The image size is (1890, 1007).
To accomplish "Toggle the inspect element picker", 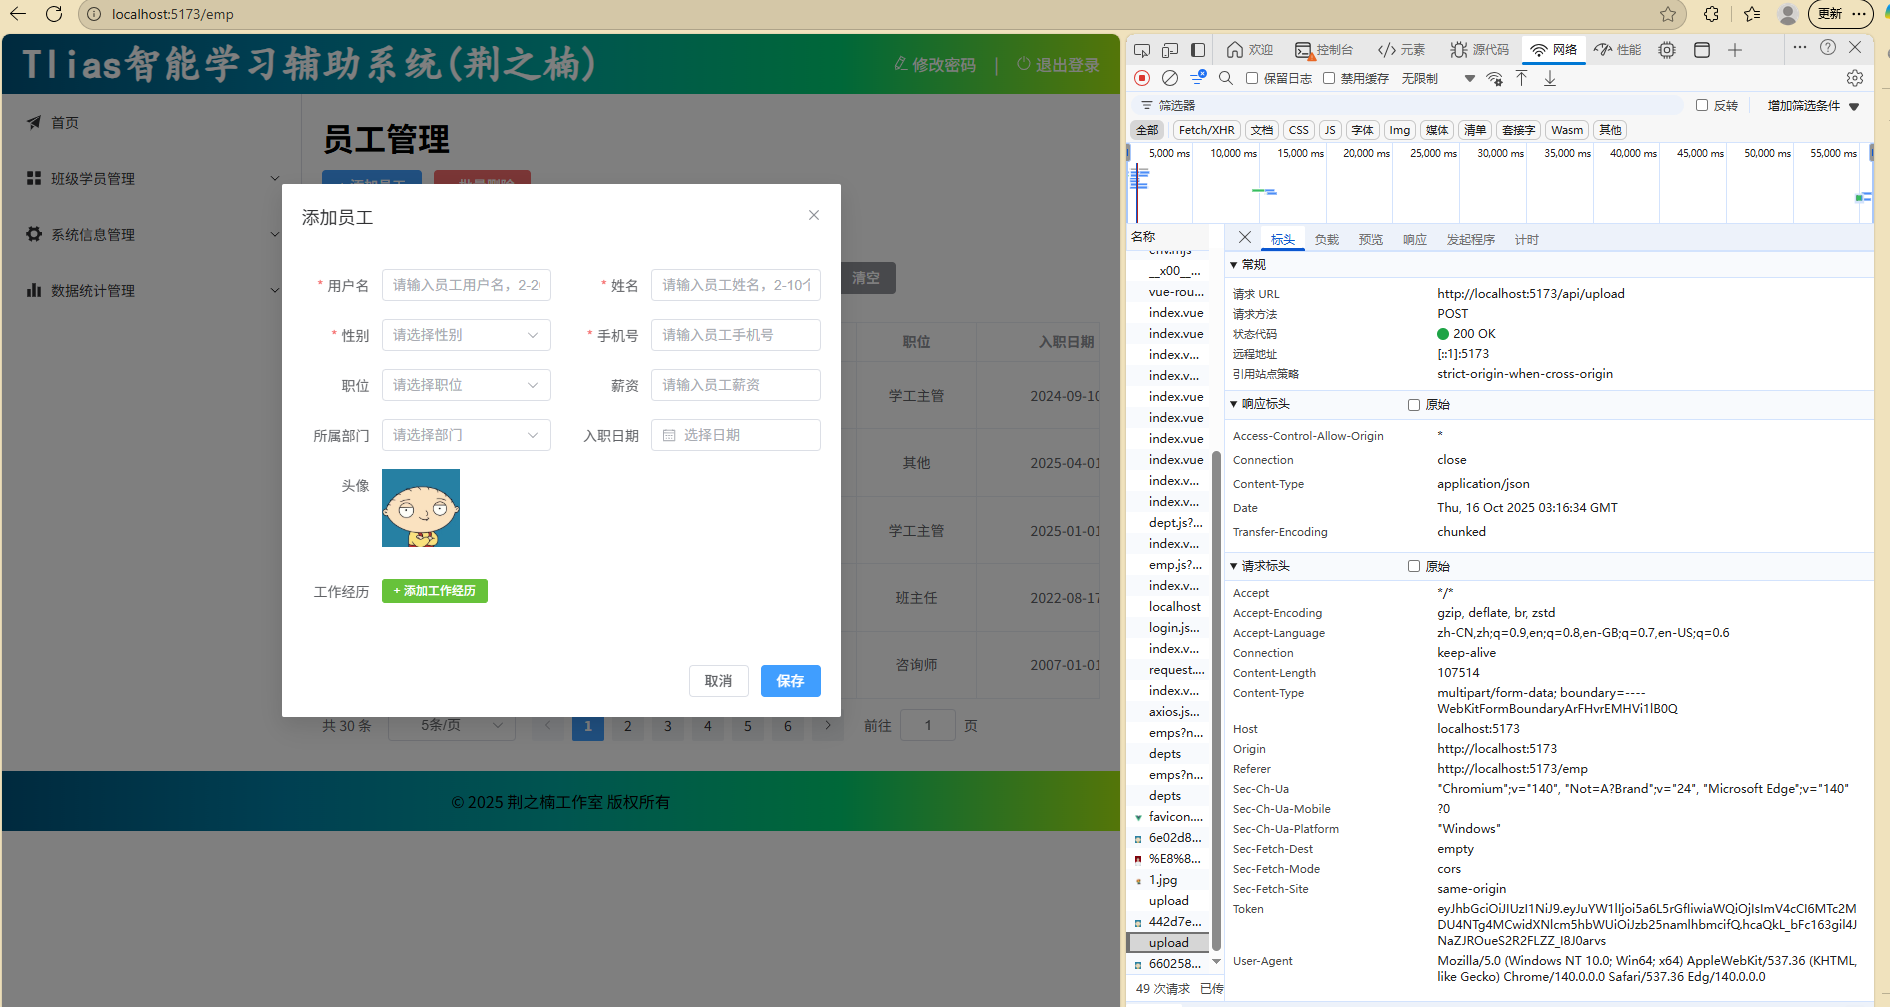I will (1142, 50).
